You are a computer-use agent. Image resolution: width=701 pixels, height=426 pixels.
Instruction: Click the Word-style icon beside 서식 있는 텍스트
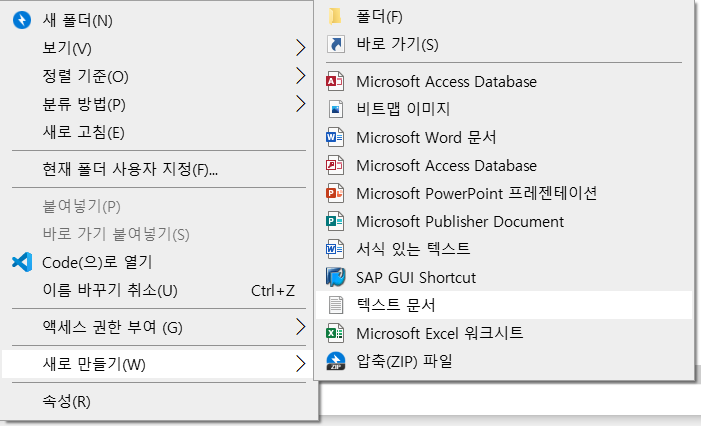[335, 249]
